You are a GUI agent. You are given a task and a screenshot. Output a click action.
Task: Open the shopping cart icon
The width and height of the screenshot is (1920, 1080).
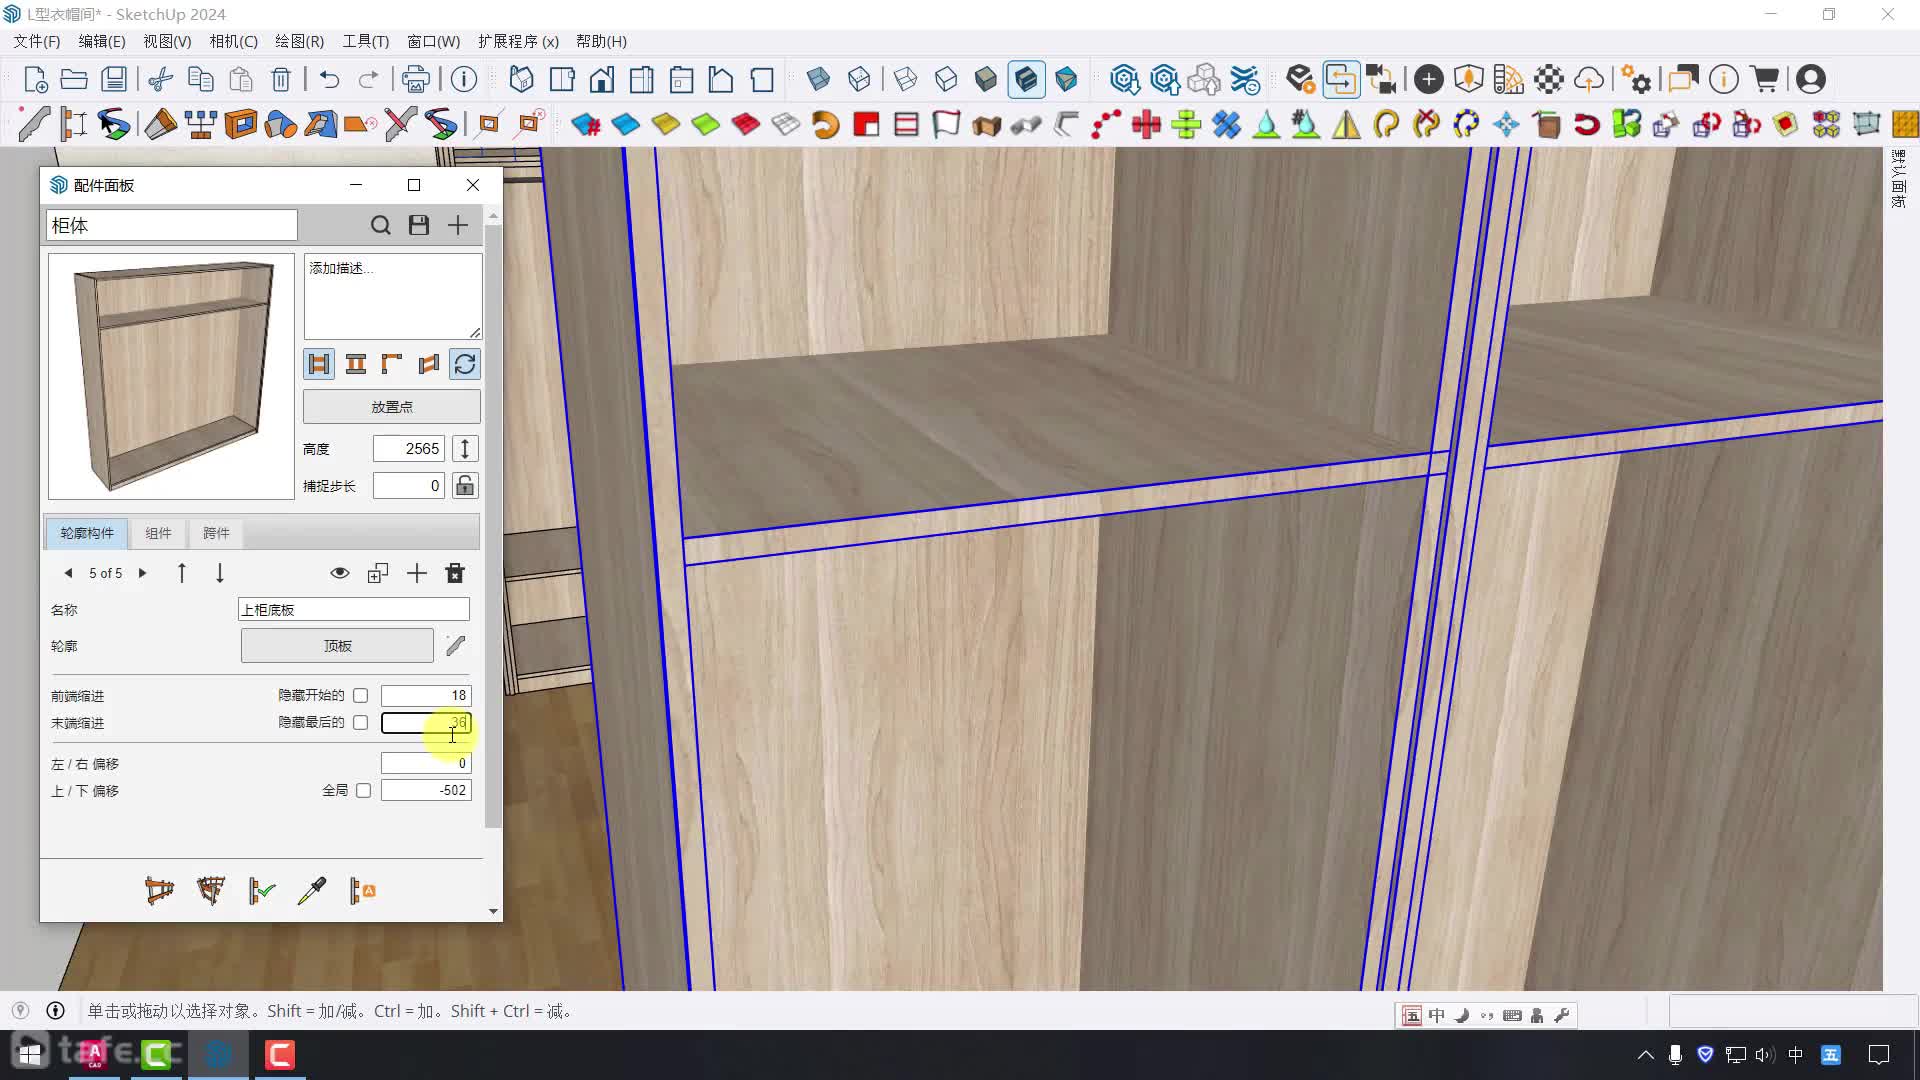pos(1766,79)
